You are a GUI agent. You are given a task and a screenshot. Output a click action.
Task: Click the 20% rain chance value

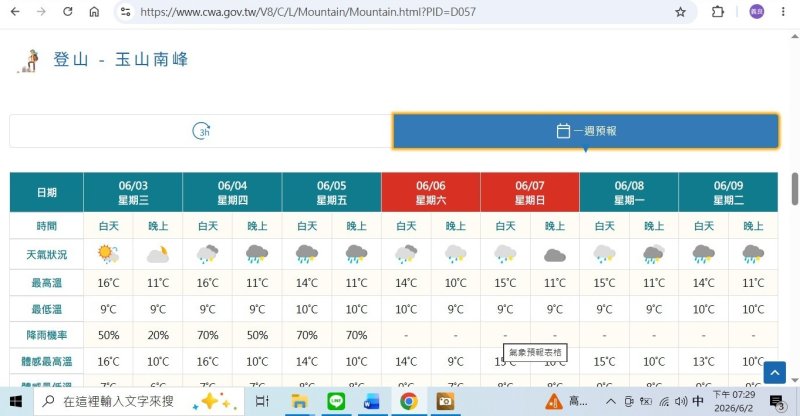[158, 335]
